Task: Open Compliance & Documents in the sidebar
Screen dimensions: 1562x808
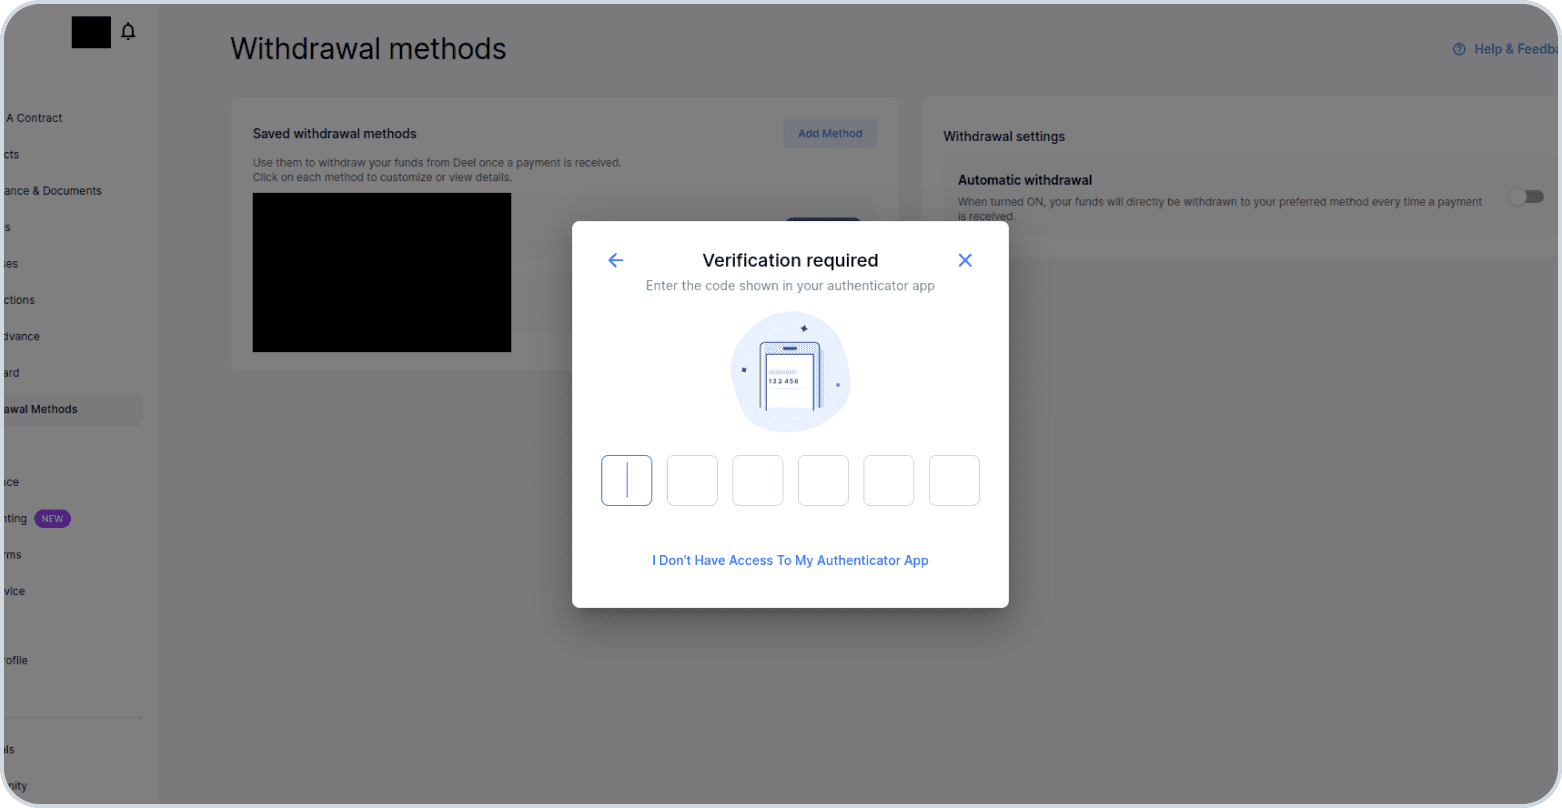Action: [x=54, y=191]
